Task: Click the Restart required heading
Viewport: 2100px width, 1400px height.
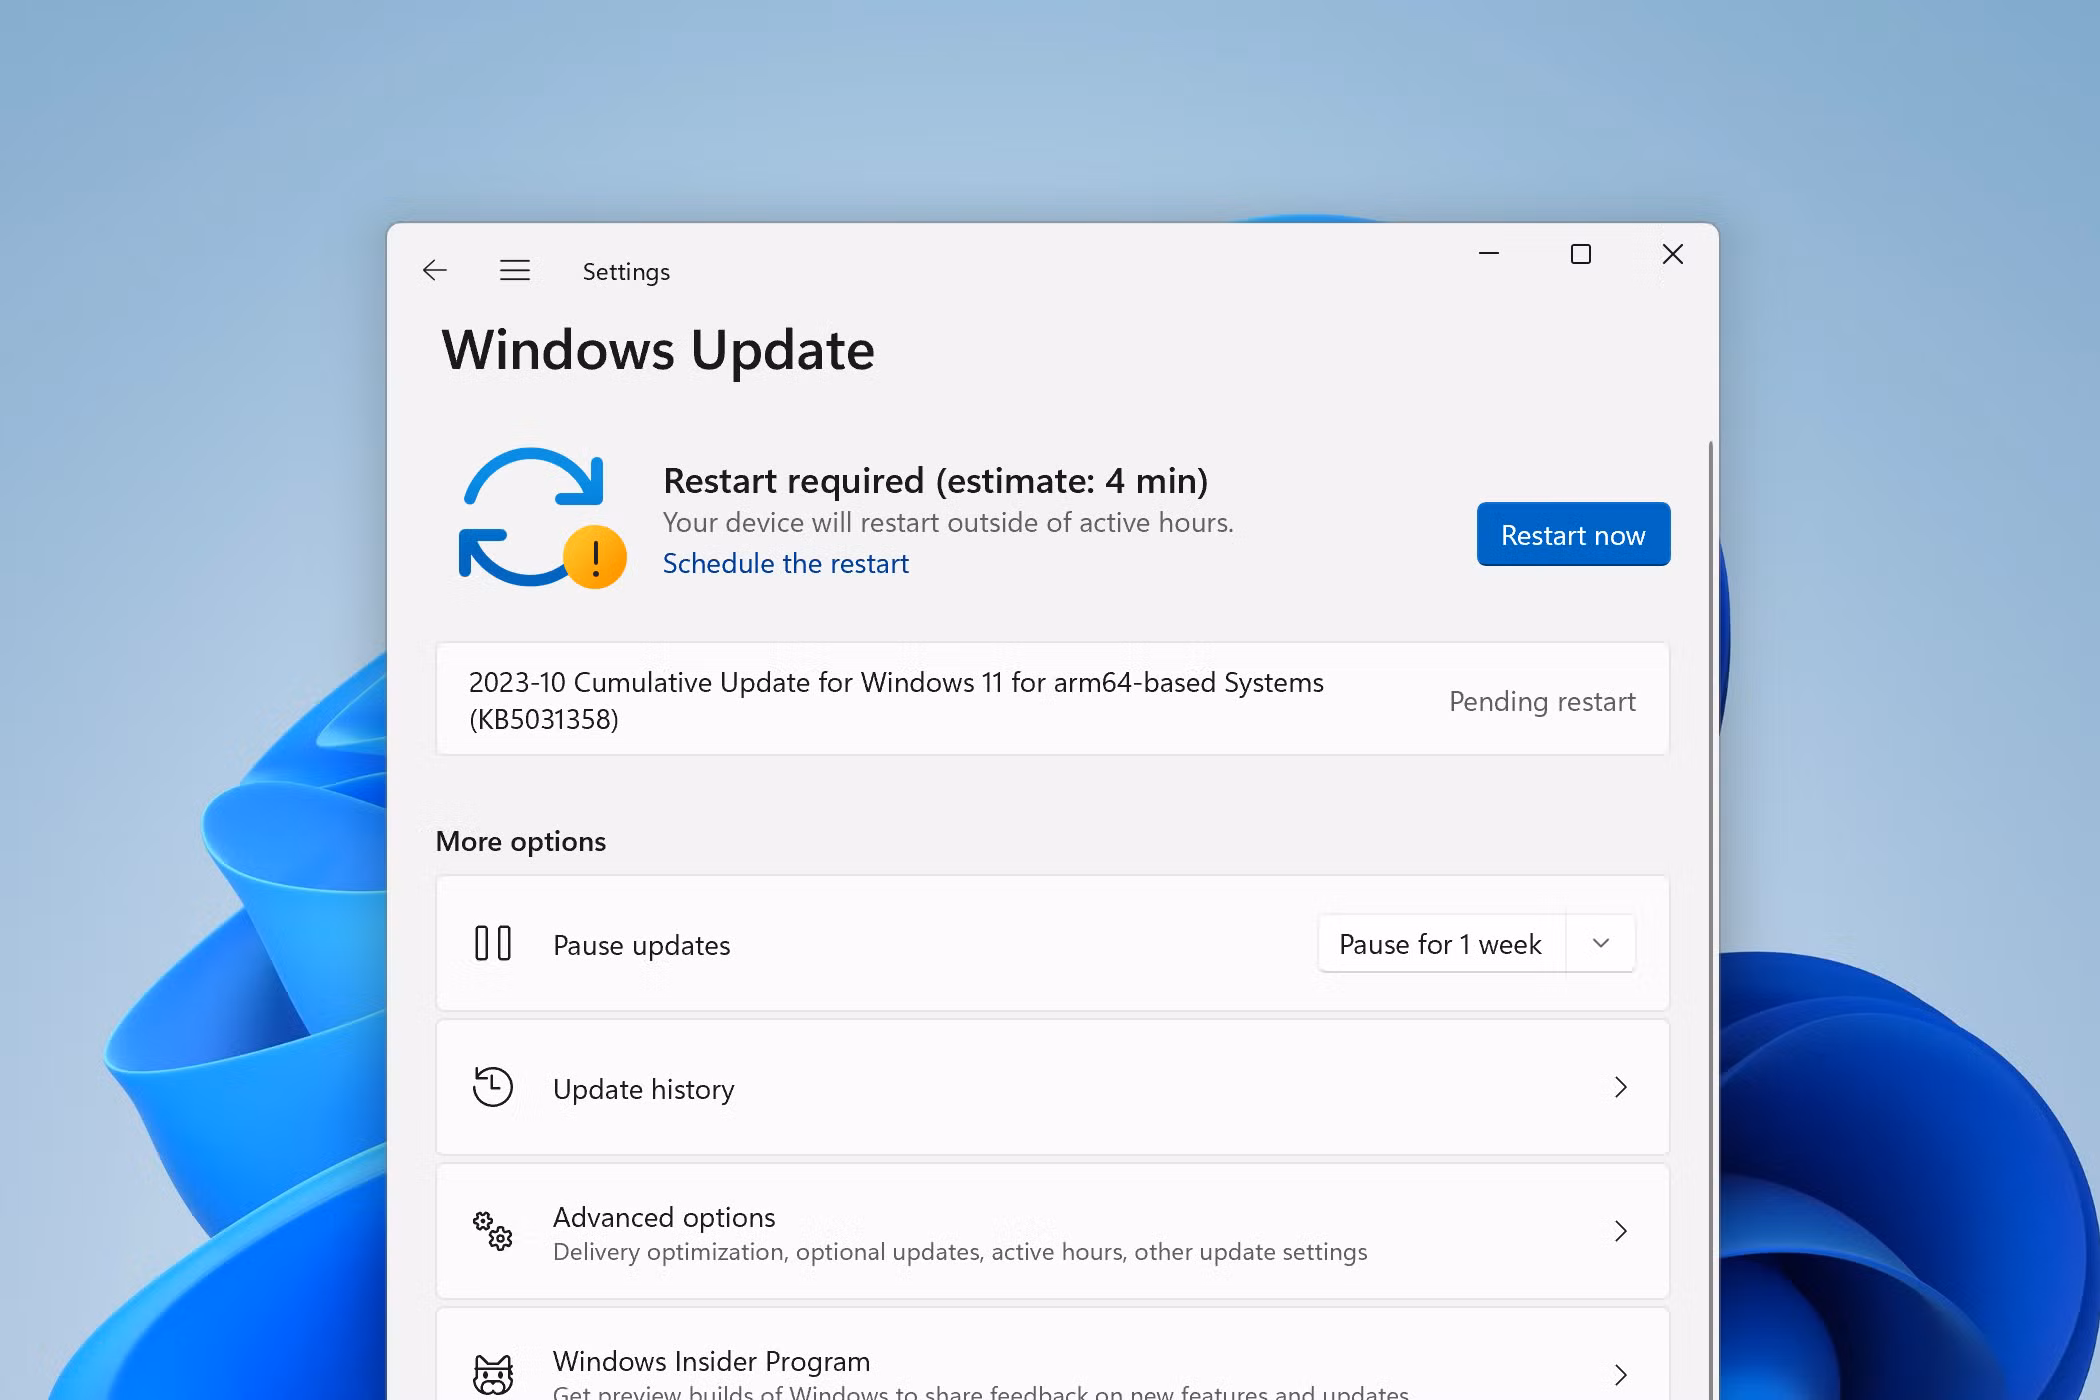Action: pyautogui.click(x=935, y=481)
